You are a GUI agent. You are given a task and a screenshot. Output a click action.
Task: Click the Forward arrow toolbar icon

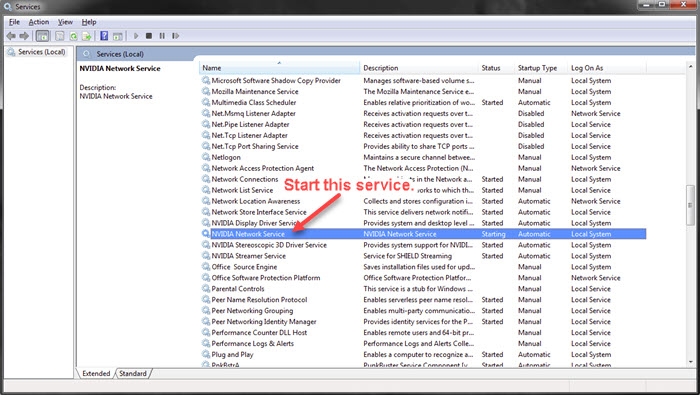[24, 36]
